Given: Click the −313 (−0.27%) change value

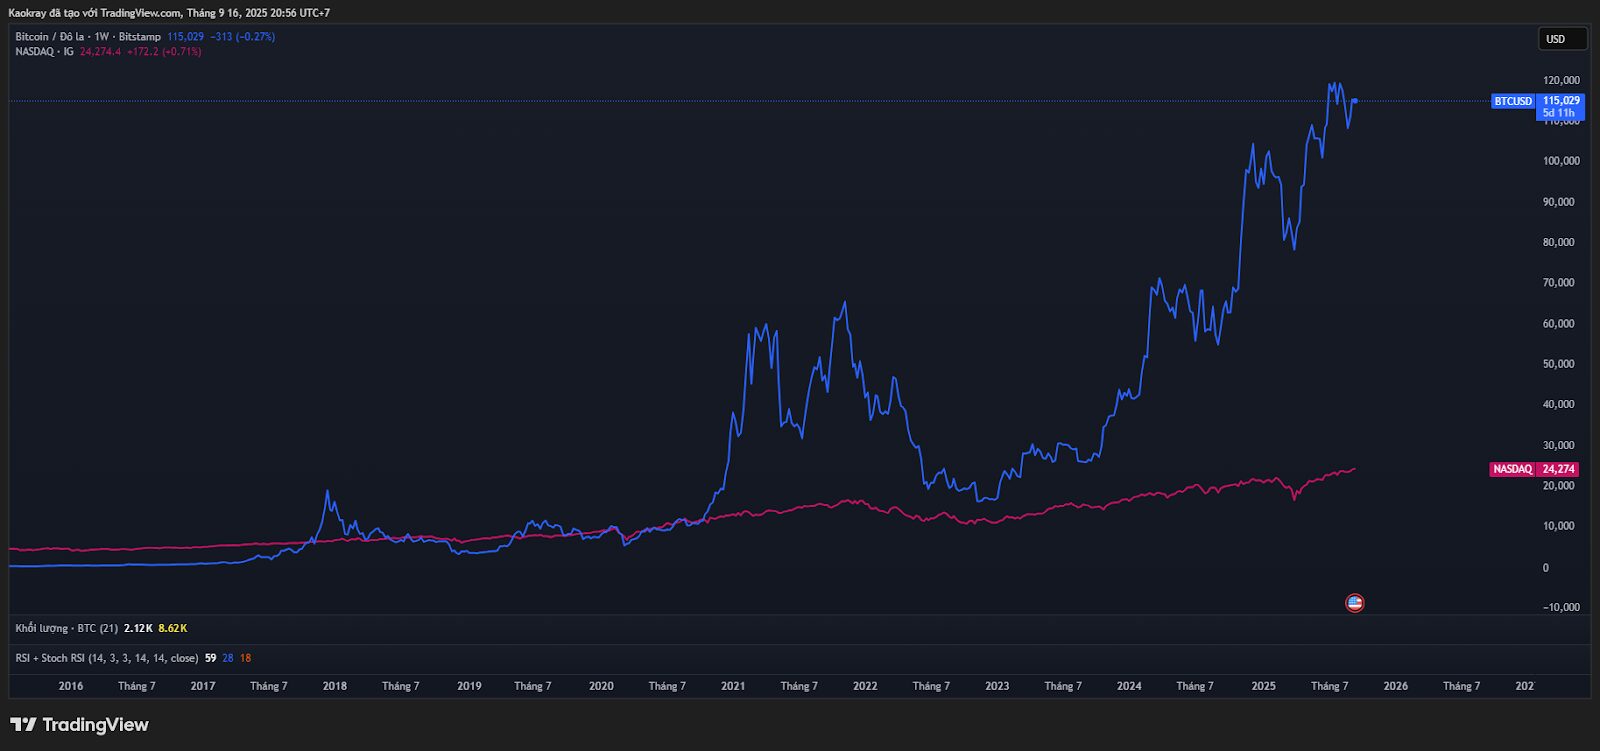Looking at the screenshot, I should (x=242, y=37).
